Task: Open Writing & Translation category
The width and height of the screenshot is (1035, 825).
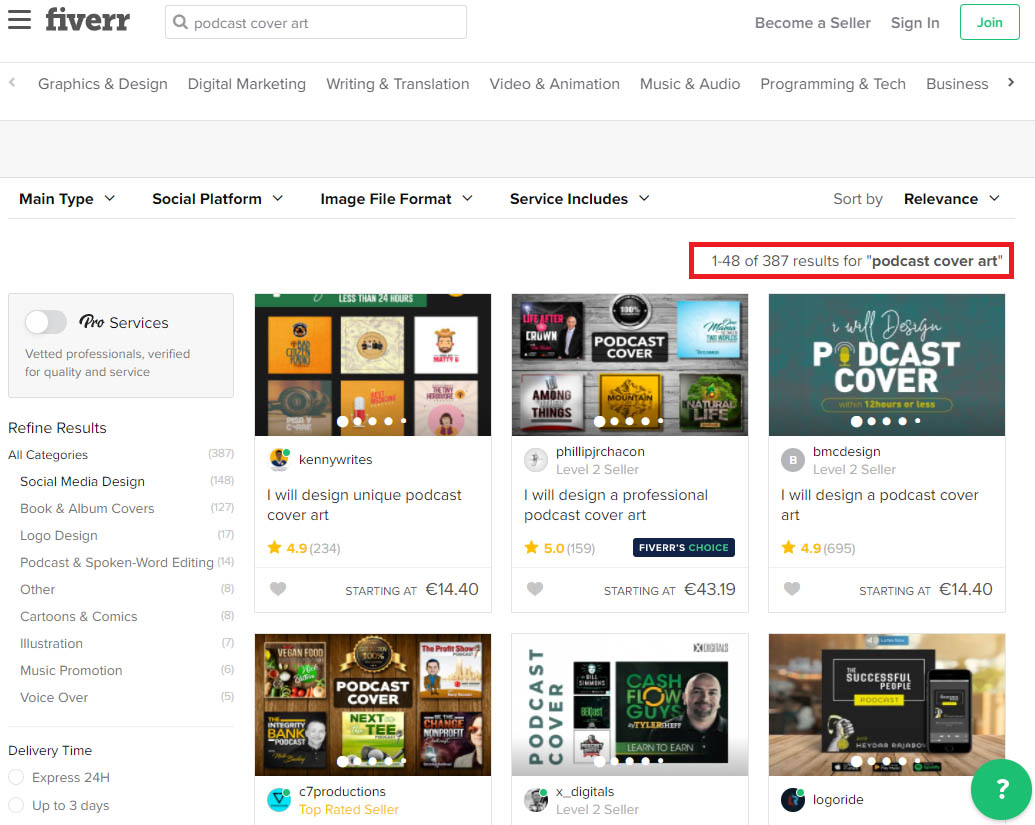Action: coord(397,84)
